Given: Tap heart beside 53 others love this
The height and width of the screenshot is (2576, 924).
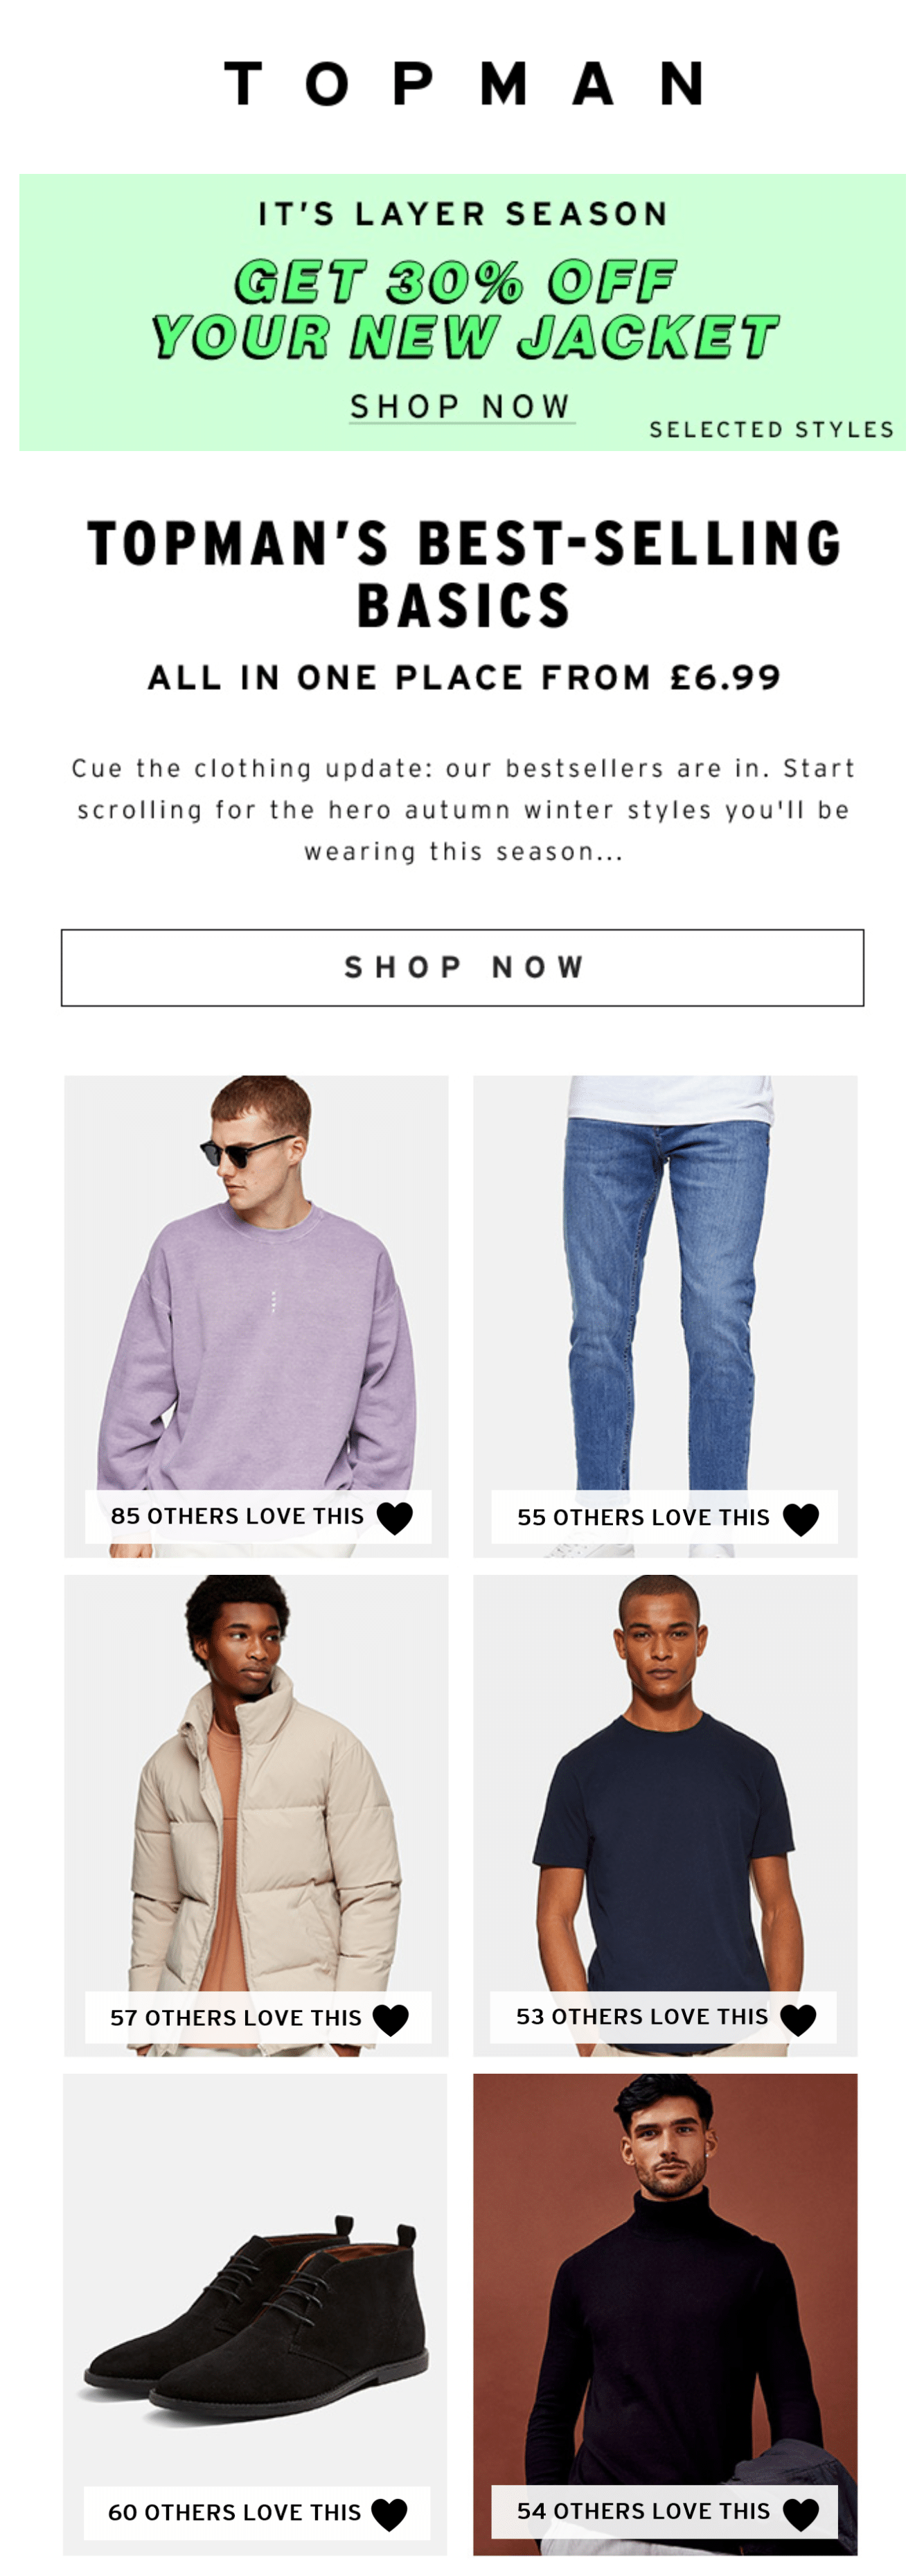Looking at the screenshot, I should [798, 2020].
